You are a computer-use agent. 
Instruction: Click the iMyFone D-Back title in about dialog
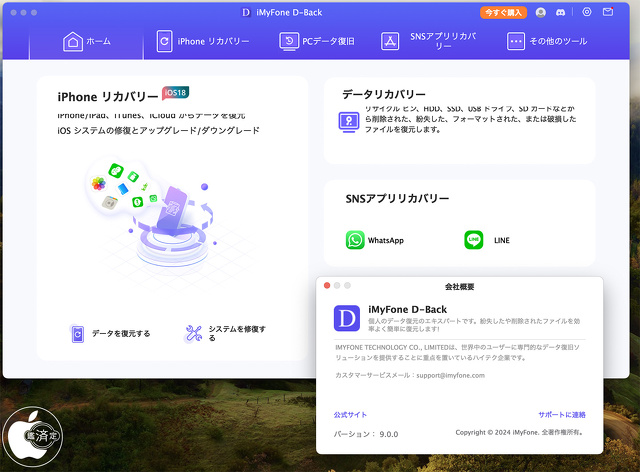[x=407, y=309]
